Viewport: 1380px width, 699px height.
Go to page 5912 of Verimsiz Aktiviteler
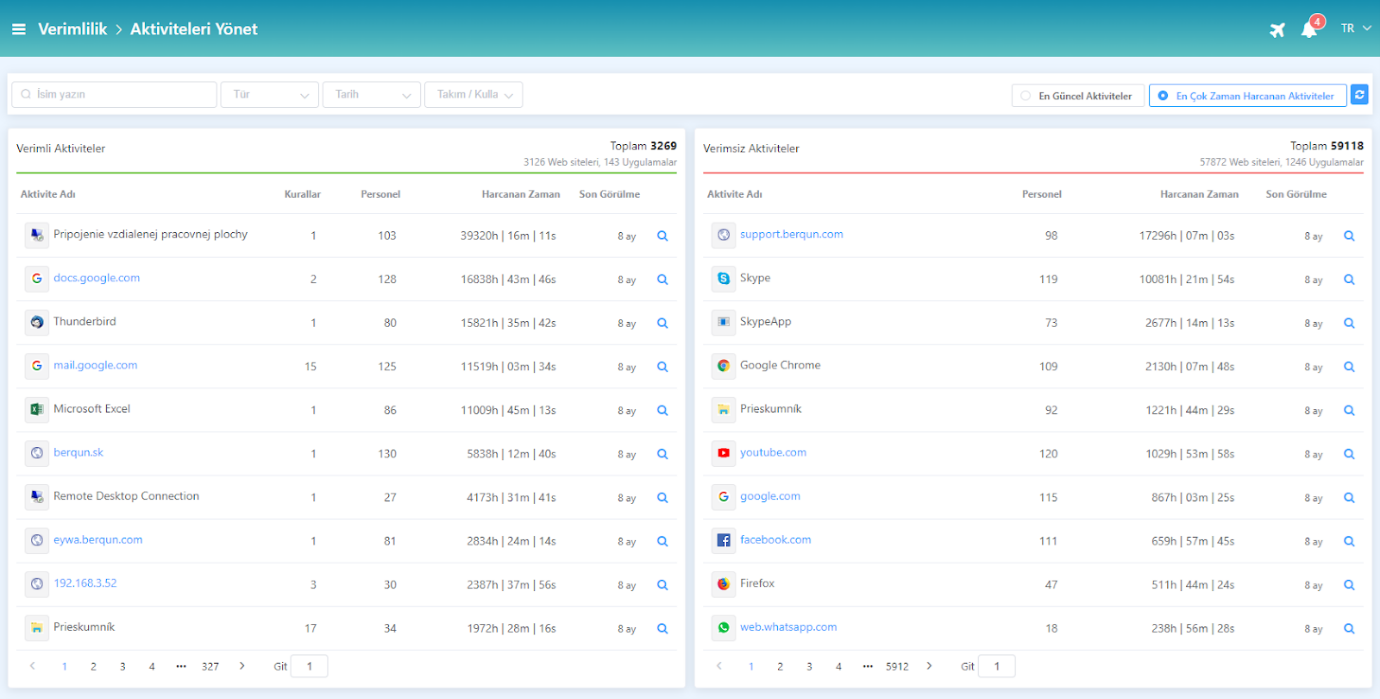pyautogui.click(x=897, y=666)
